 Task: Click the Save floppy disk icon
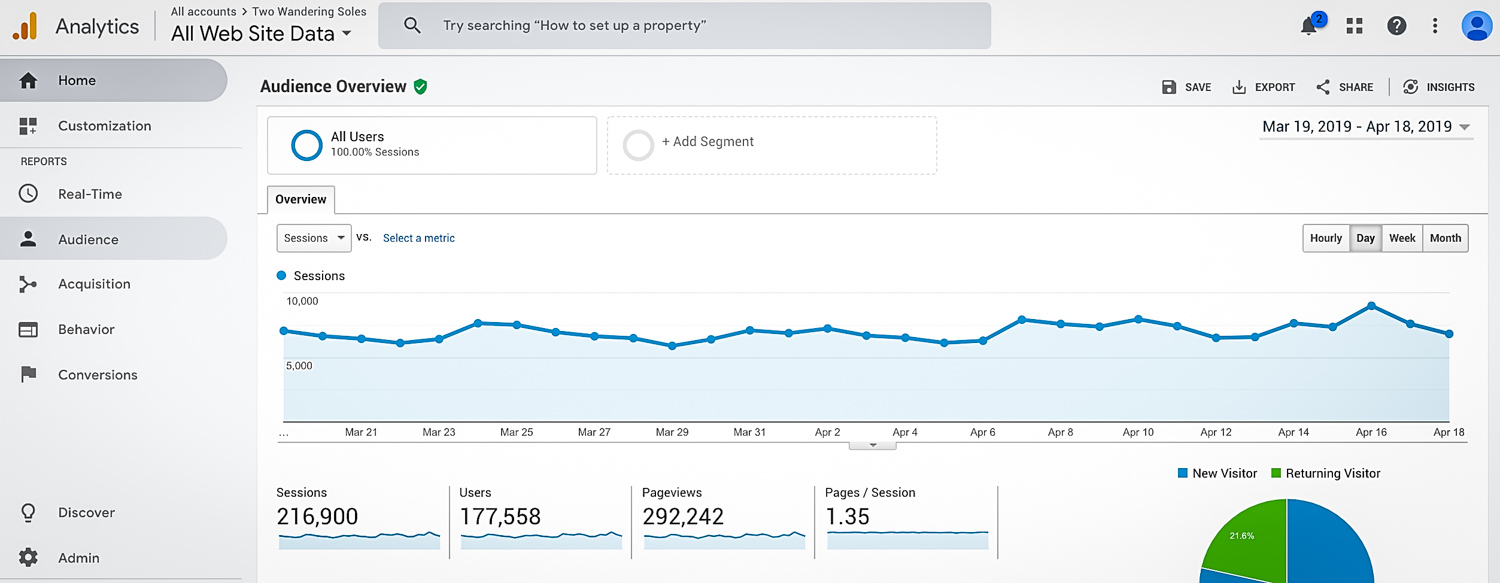1169,87
